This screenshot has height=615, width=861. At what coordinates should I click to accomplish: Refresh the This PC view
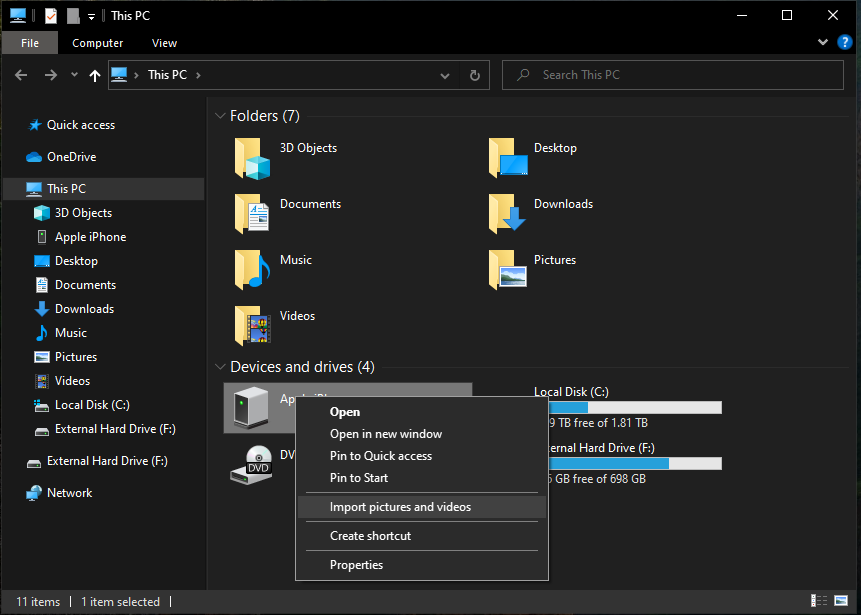tap(474, 75)
